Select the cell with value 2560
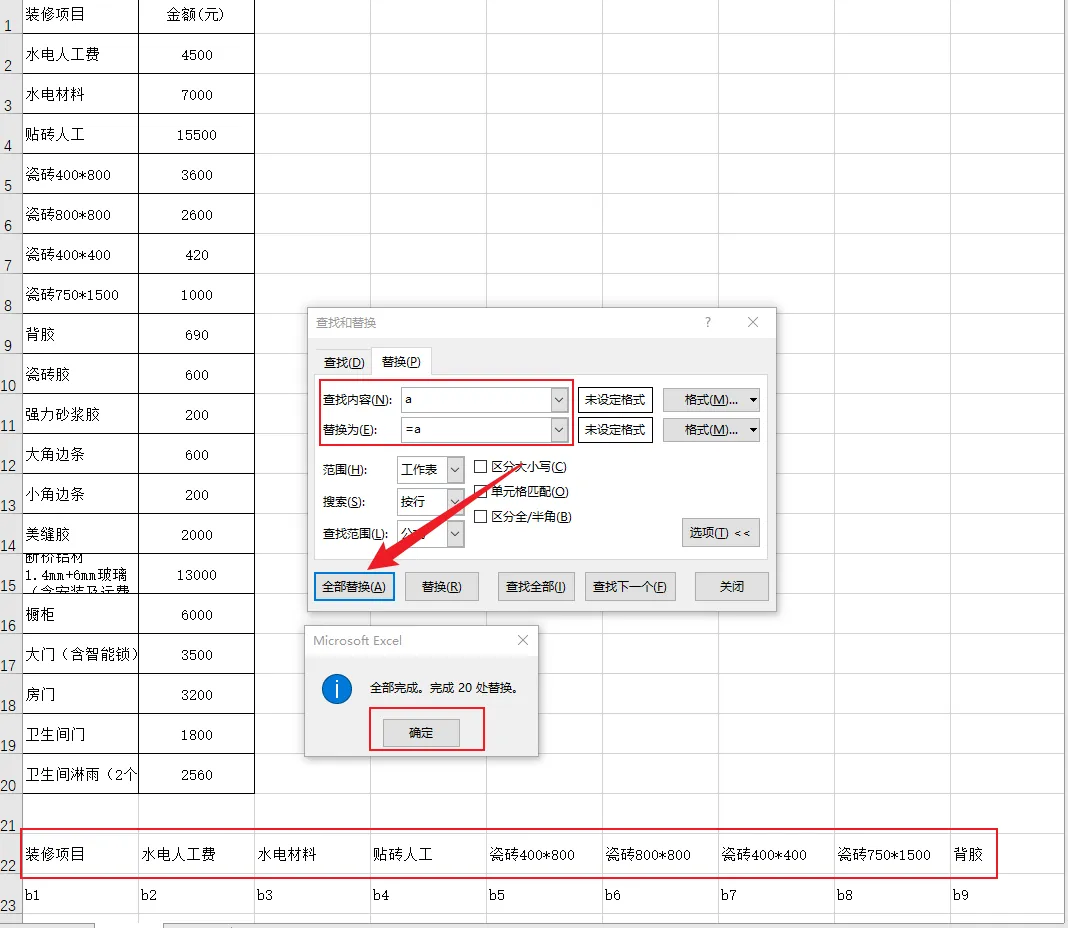The width and height of the screenshot is (1068, 928). click(197, 775)
